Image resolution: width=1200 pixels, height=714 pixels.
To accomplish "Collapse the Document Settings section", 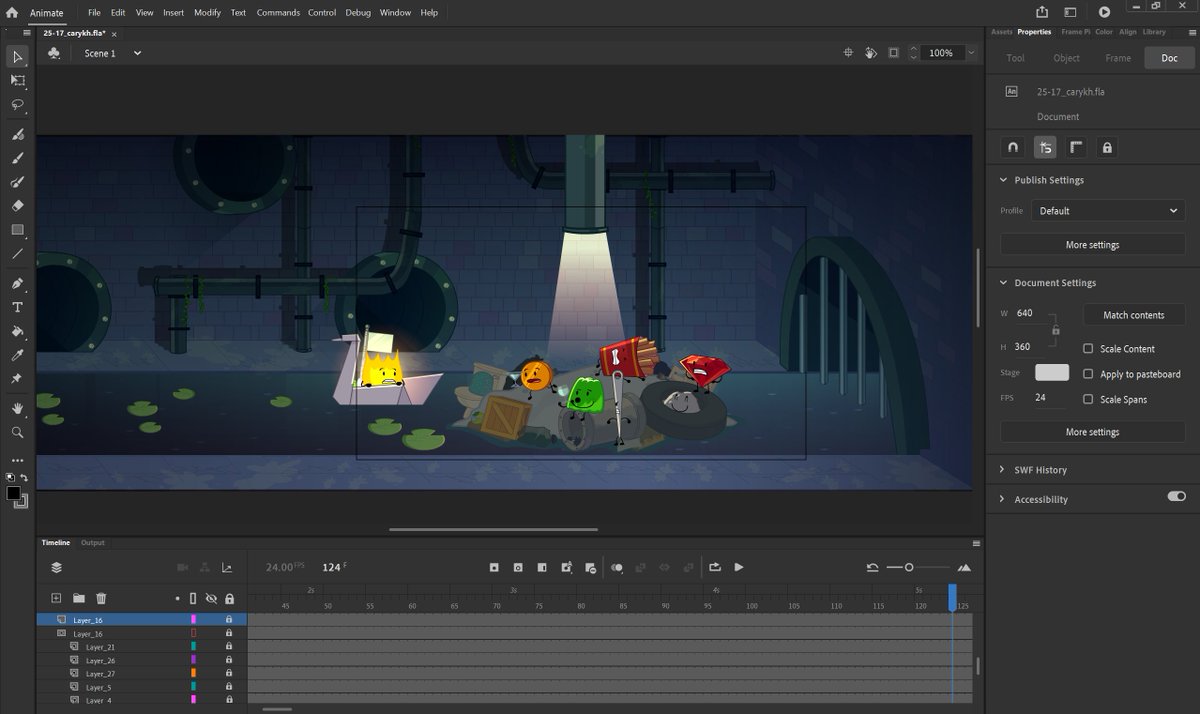I will point(1003,283).
